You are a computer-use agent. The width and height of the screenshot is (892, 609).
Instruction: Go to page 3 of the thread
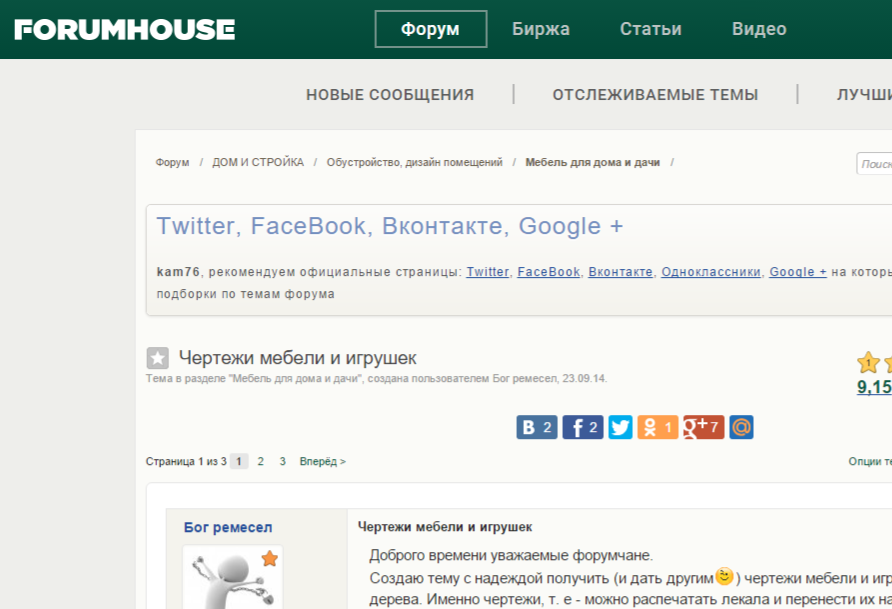[x=282, y=461]
